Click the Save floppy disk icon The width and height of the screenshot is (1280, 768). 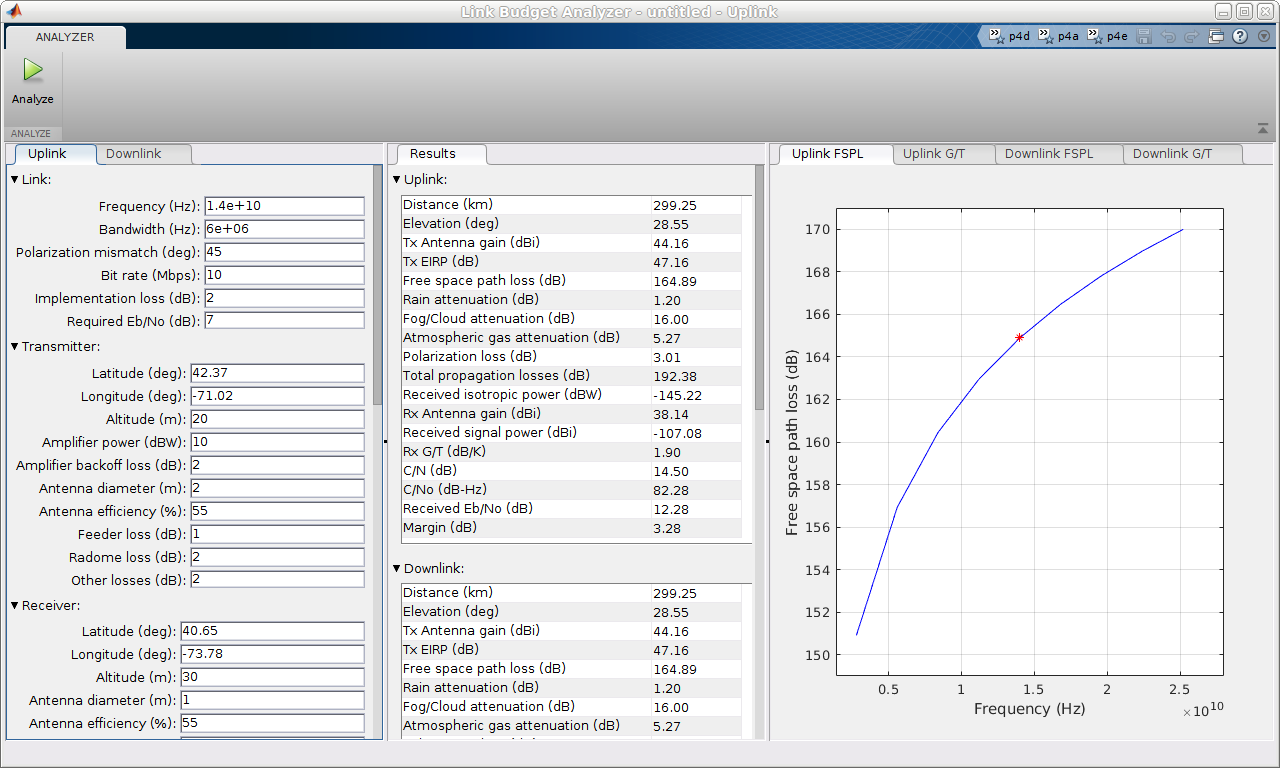[x=1144, y=36]
